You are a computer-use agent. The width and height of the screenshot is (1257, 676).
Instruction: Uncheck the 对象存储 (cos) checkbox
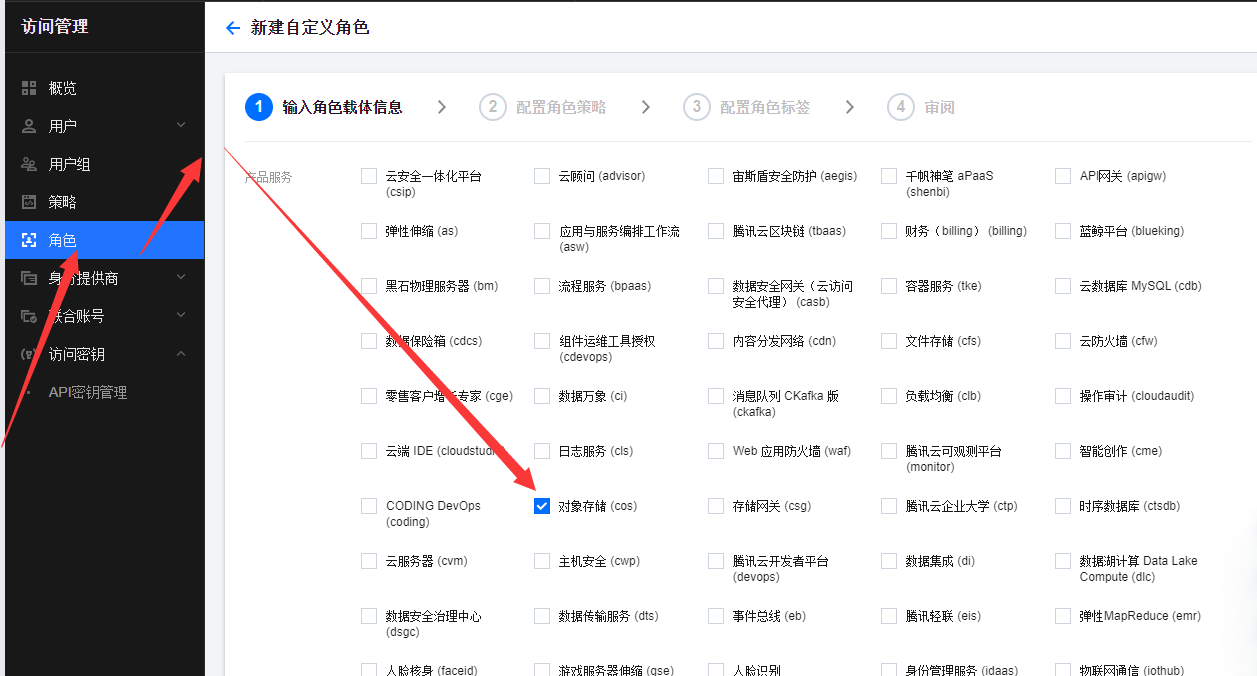click(x=542, y=506)
